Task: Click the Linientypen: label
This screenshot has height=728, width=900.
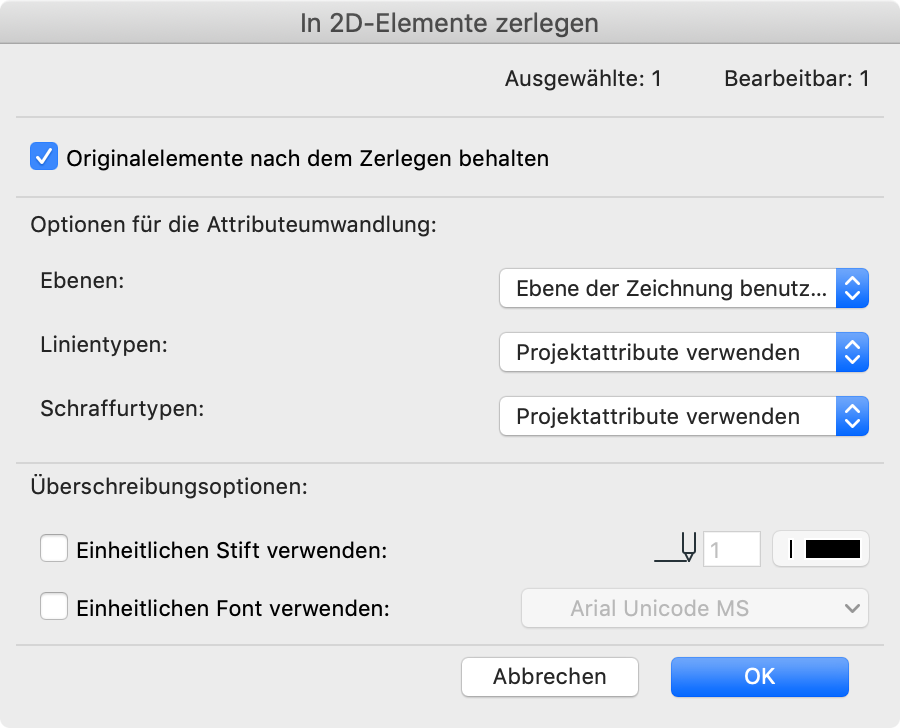Action: coord(104,345)
